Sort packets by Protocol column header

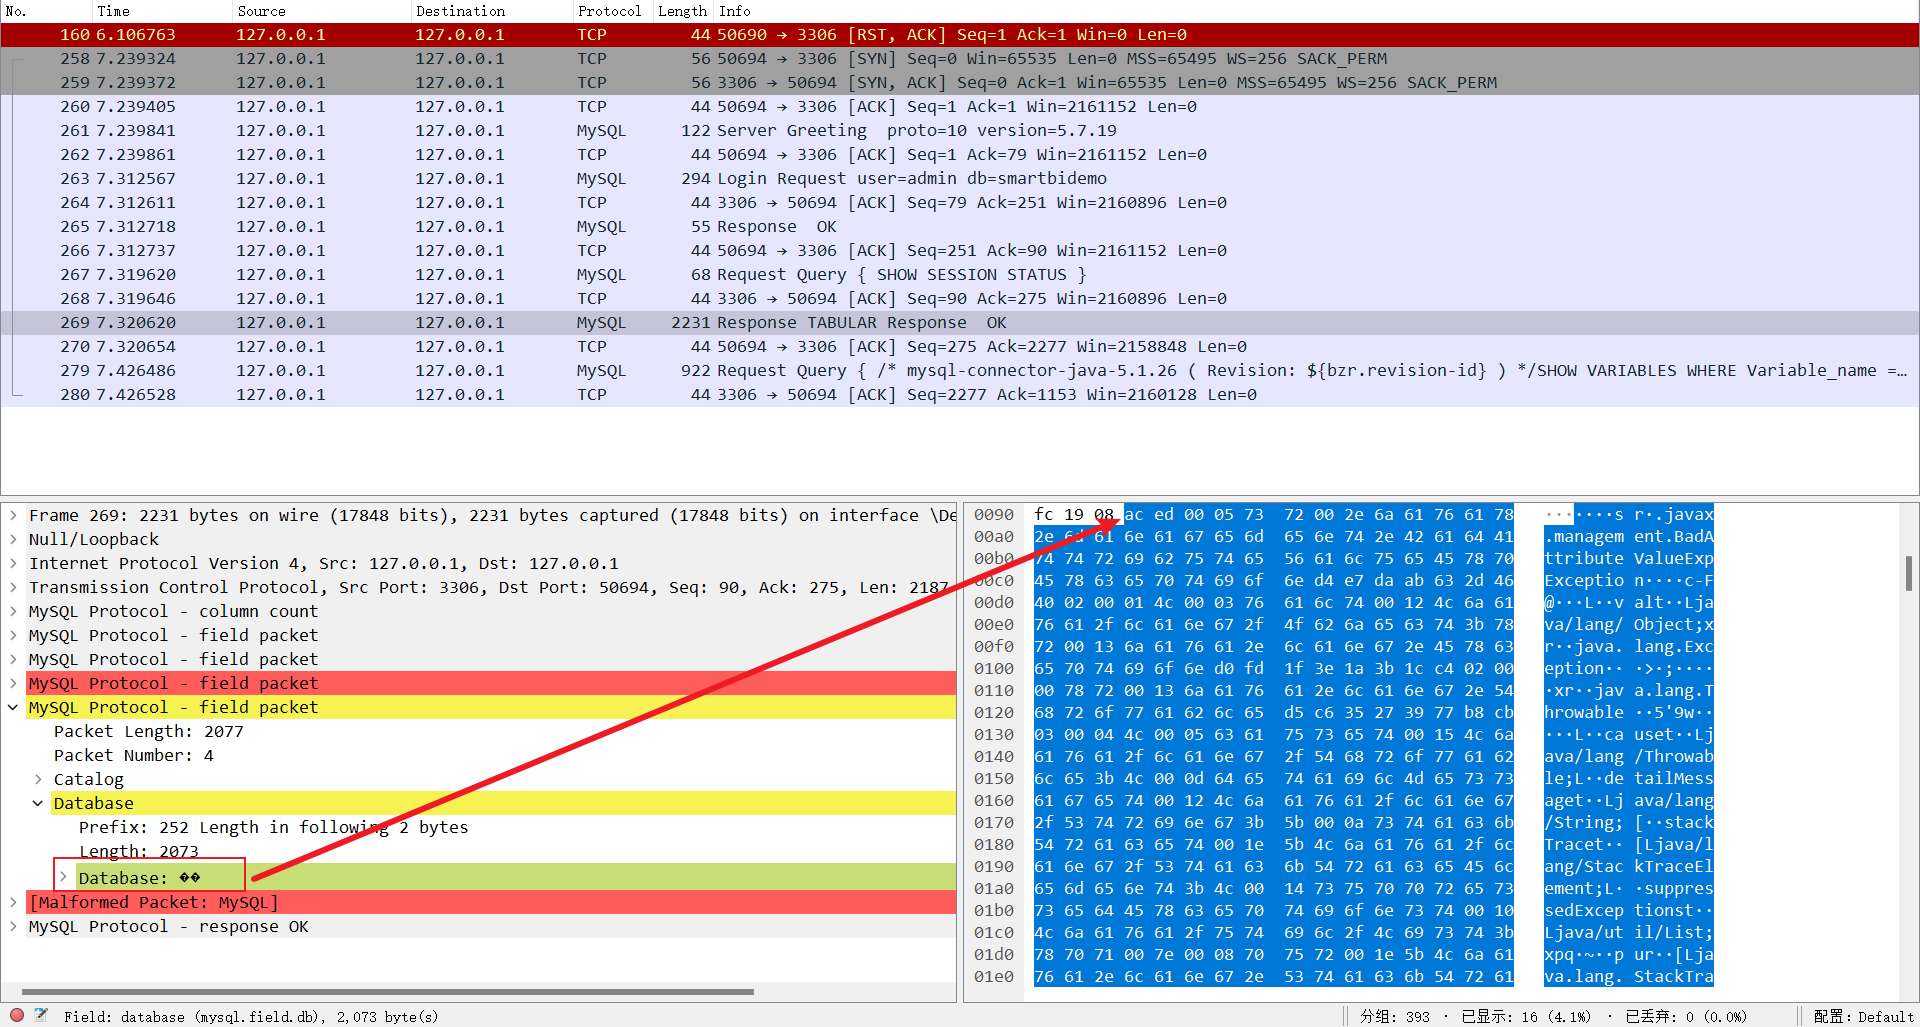click(x=608, y=11)
